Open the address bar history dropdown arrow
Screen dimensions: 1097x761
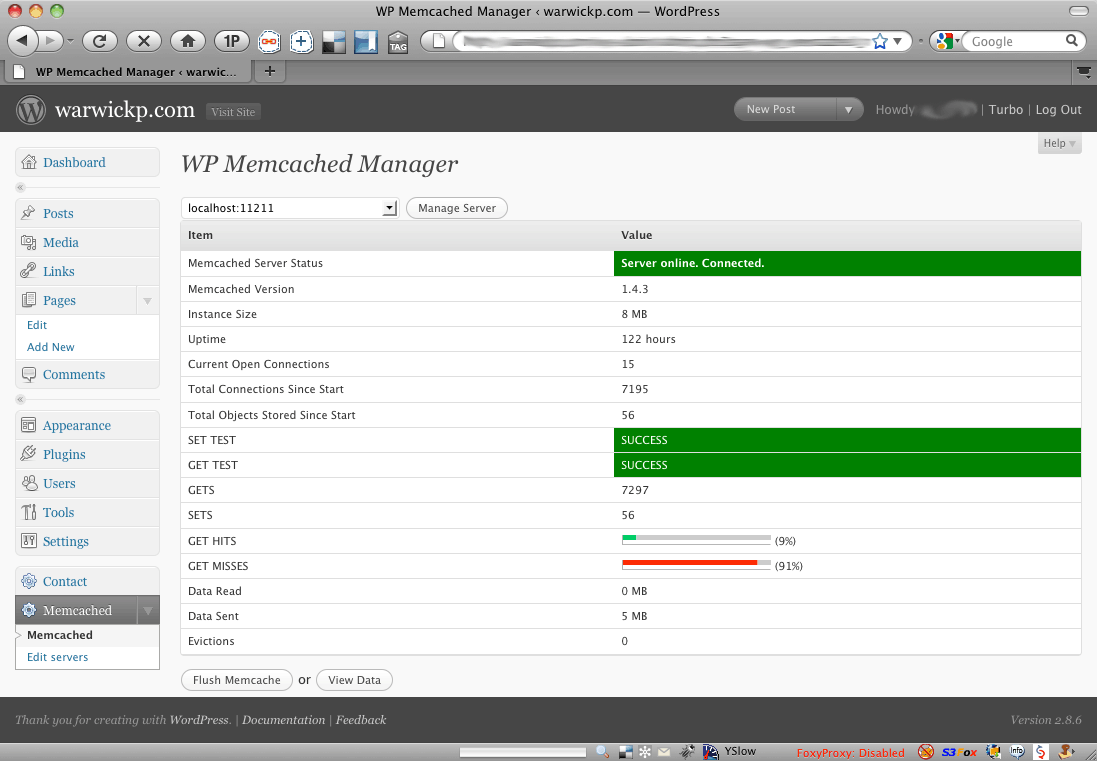(898, 41)
